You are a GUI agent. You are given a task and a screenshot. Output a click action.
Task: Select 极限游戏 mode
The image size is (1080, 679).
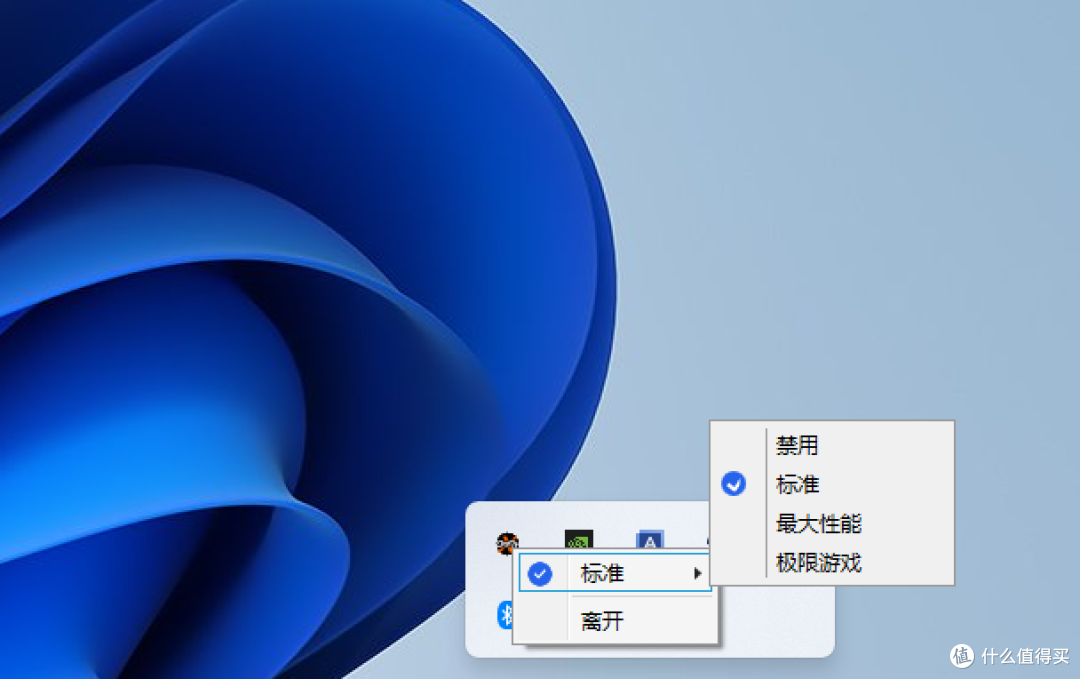click(x=832, y=563)
